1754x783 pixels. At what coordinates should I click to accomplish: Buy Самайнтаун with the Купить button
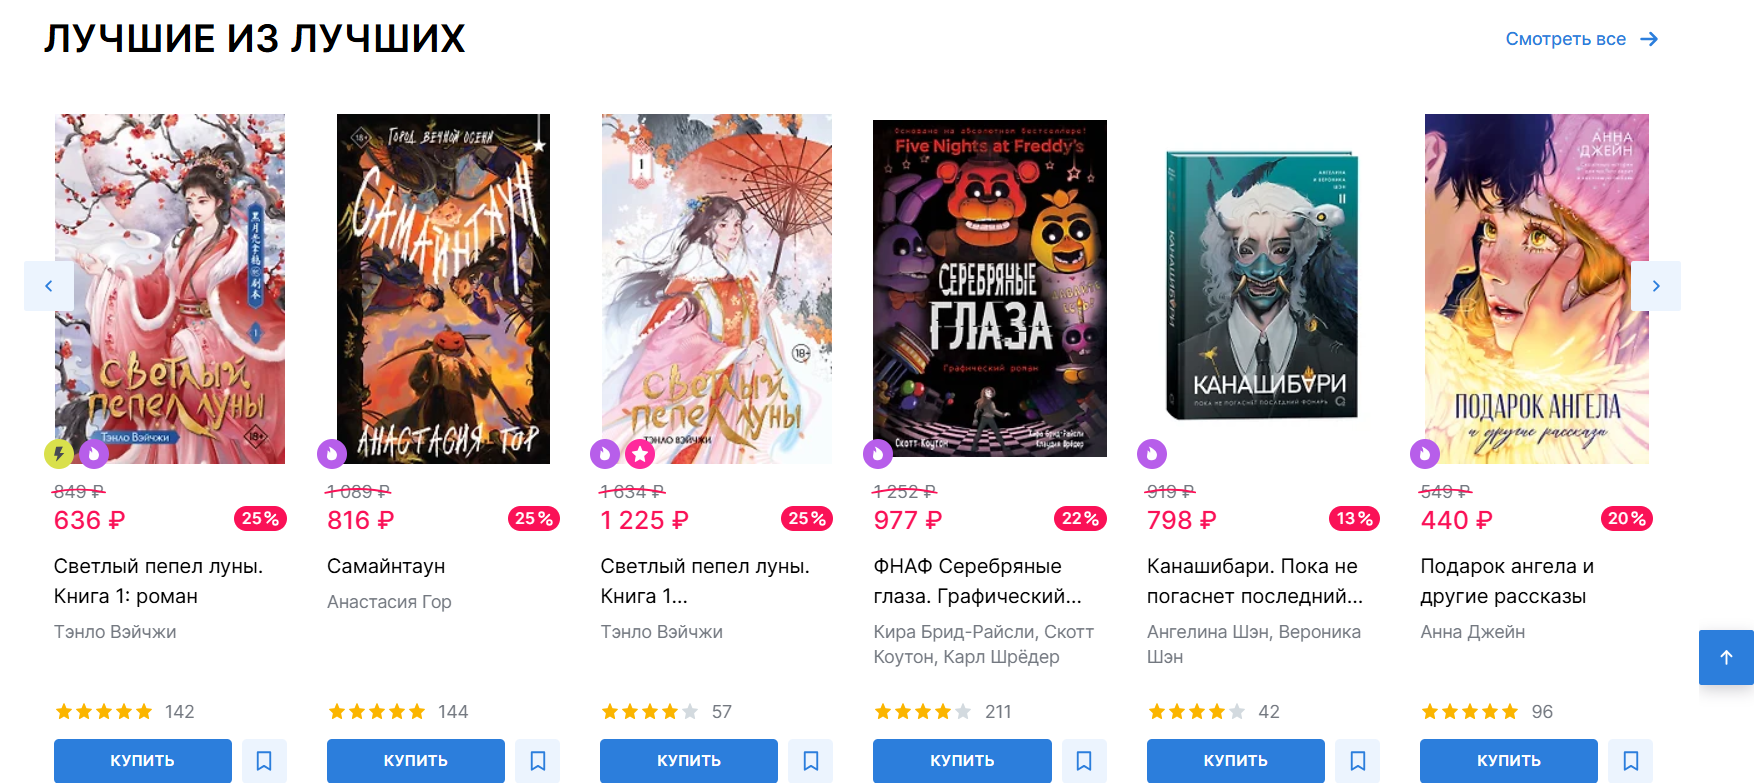(x=416, y=761)
